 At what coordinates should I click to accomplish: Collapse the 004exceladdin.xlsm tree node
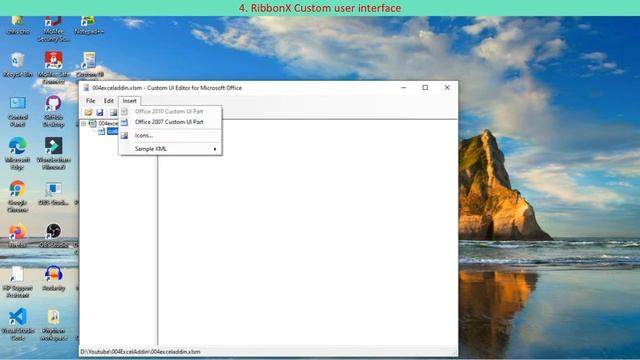point(84,123)
